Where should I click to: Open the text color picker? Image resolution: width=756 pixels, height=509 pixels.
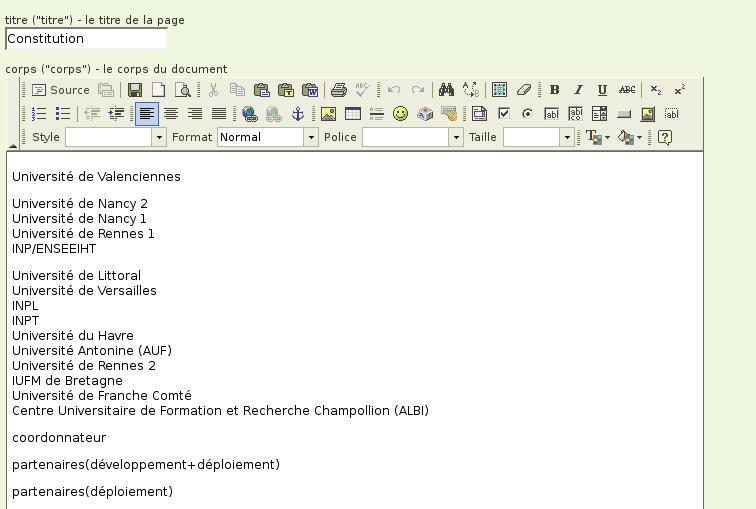[597, 137]
